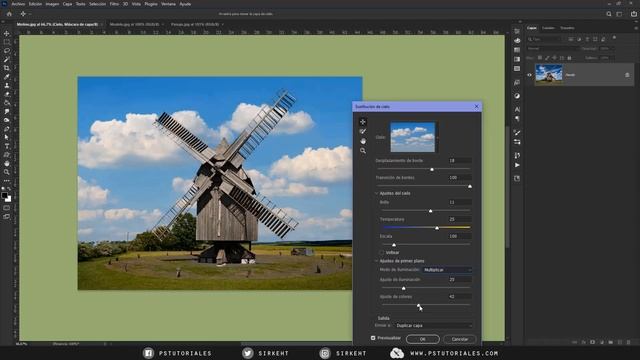Image resolution: width=640 pixels, height=360 pixels.
Task: Open the Ventana menu
Action: (x=168, y=4)
